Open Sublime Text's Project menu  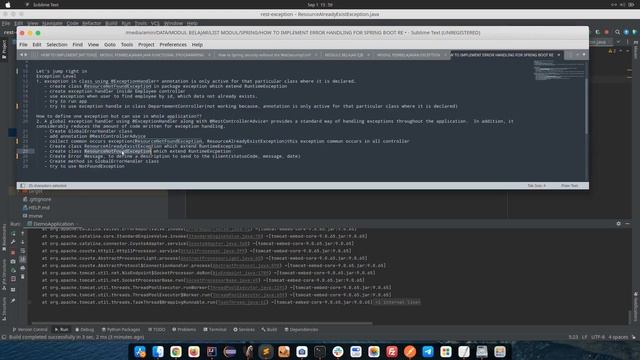point(146,44)
